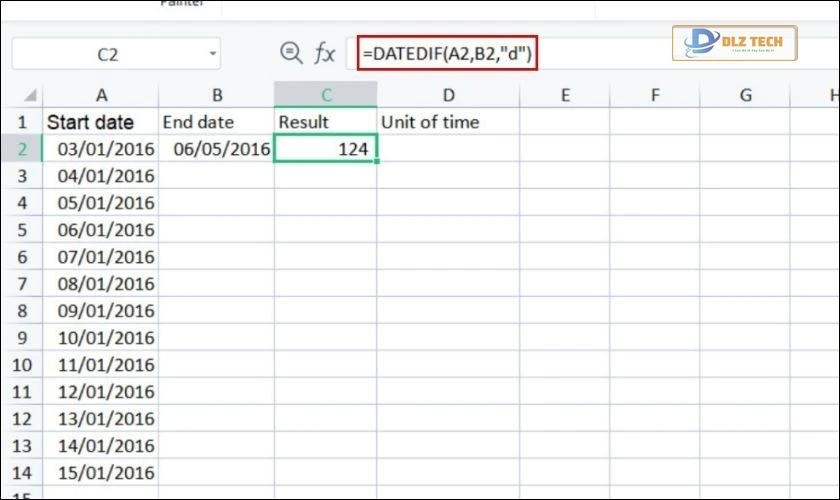The height and width of the screenshot is (500, 840).
Task: Select the result cell showing 124
Action: coord(326,148)
